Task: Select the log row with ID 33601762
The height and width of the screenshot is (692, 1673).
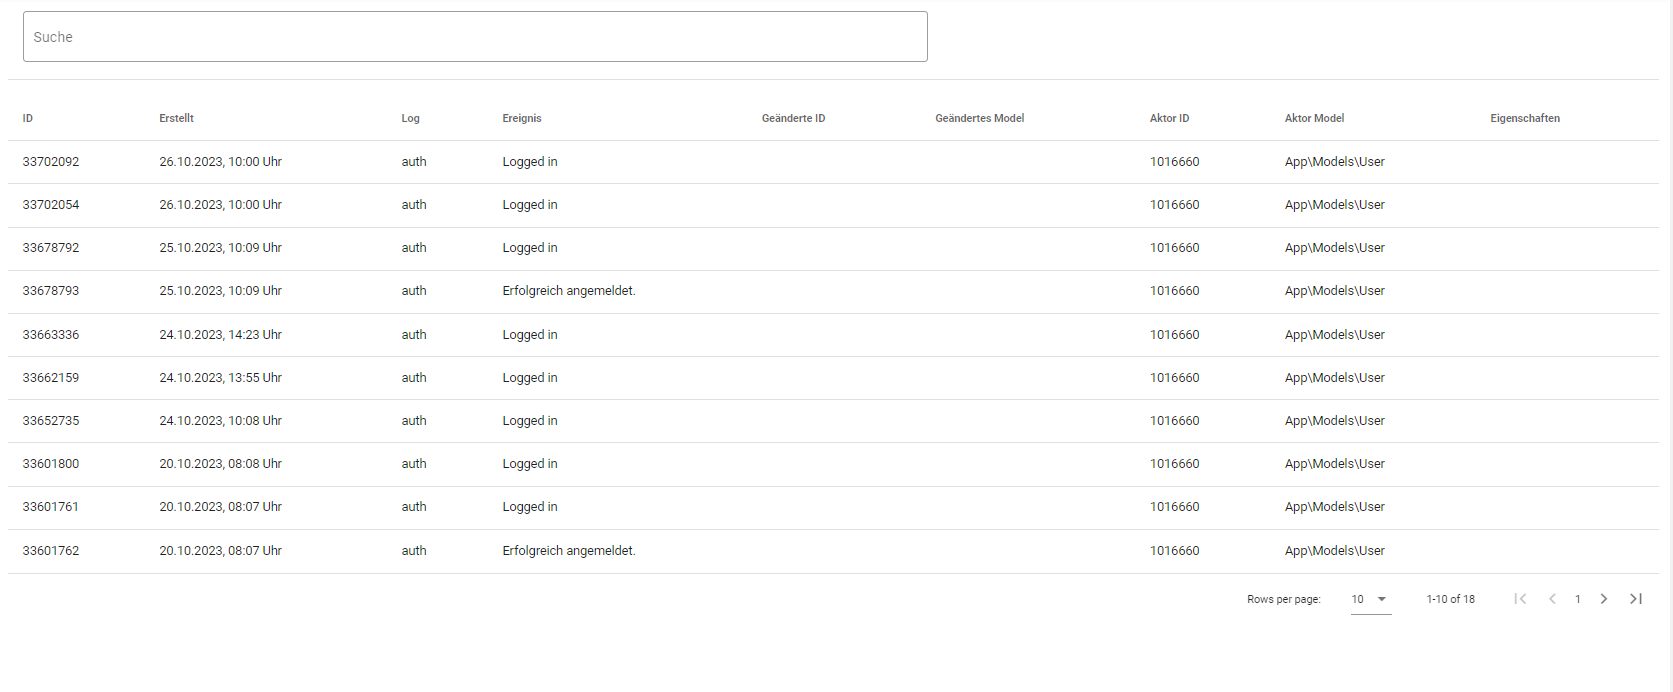Action: pos(51,551)
